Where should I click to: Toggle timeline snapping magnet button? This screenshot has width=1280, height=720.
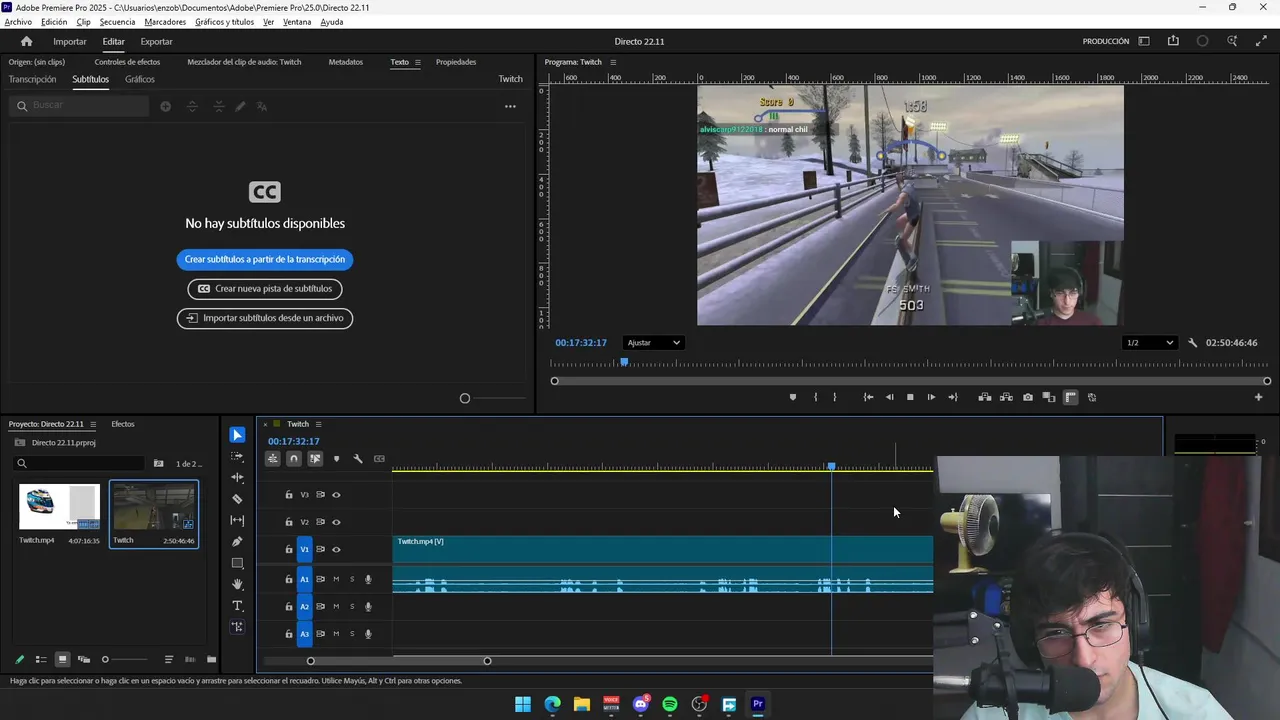[x=293, y=459]
